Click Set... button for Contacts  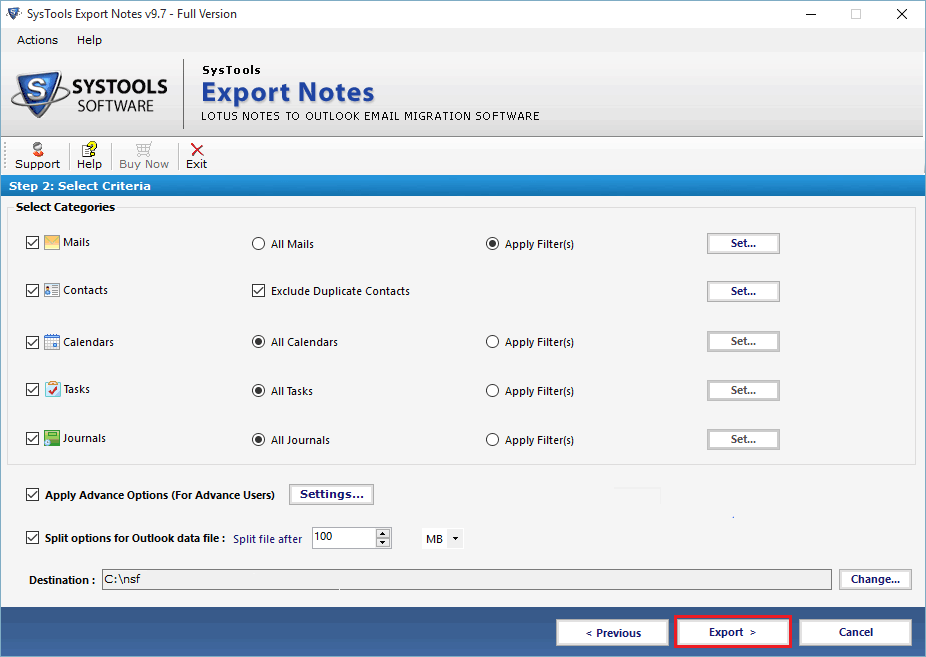[743, 291]
